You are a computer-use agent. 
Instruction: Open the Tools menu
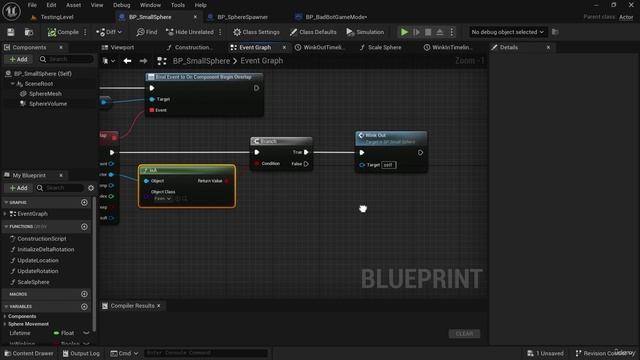pos(178,5)
